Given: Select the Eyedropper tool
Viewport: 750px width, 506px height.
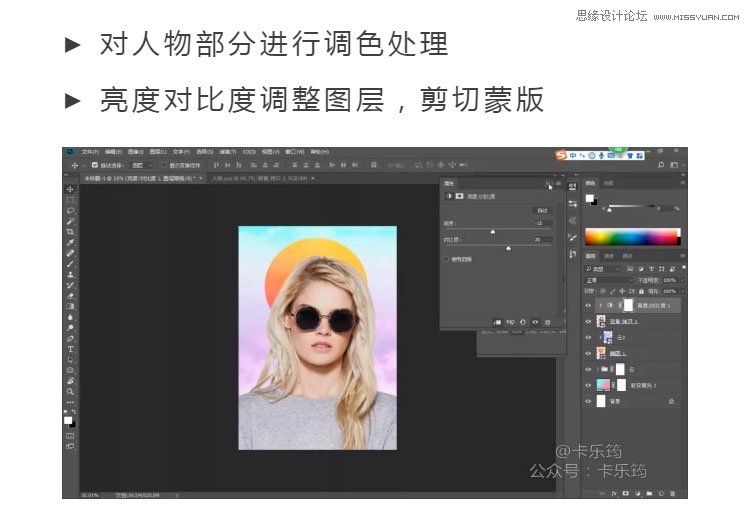Looking at the screenshot, I should click(70, 242).
